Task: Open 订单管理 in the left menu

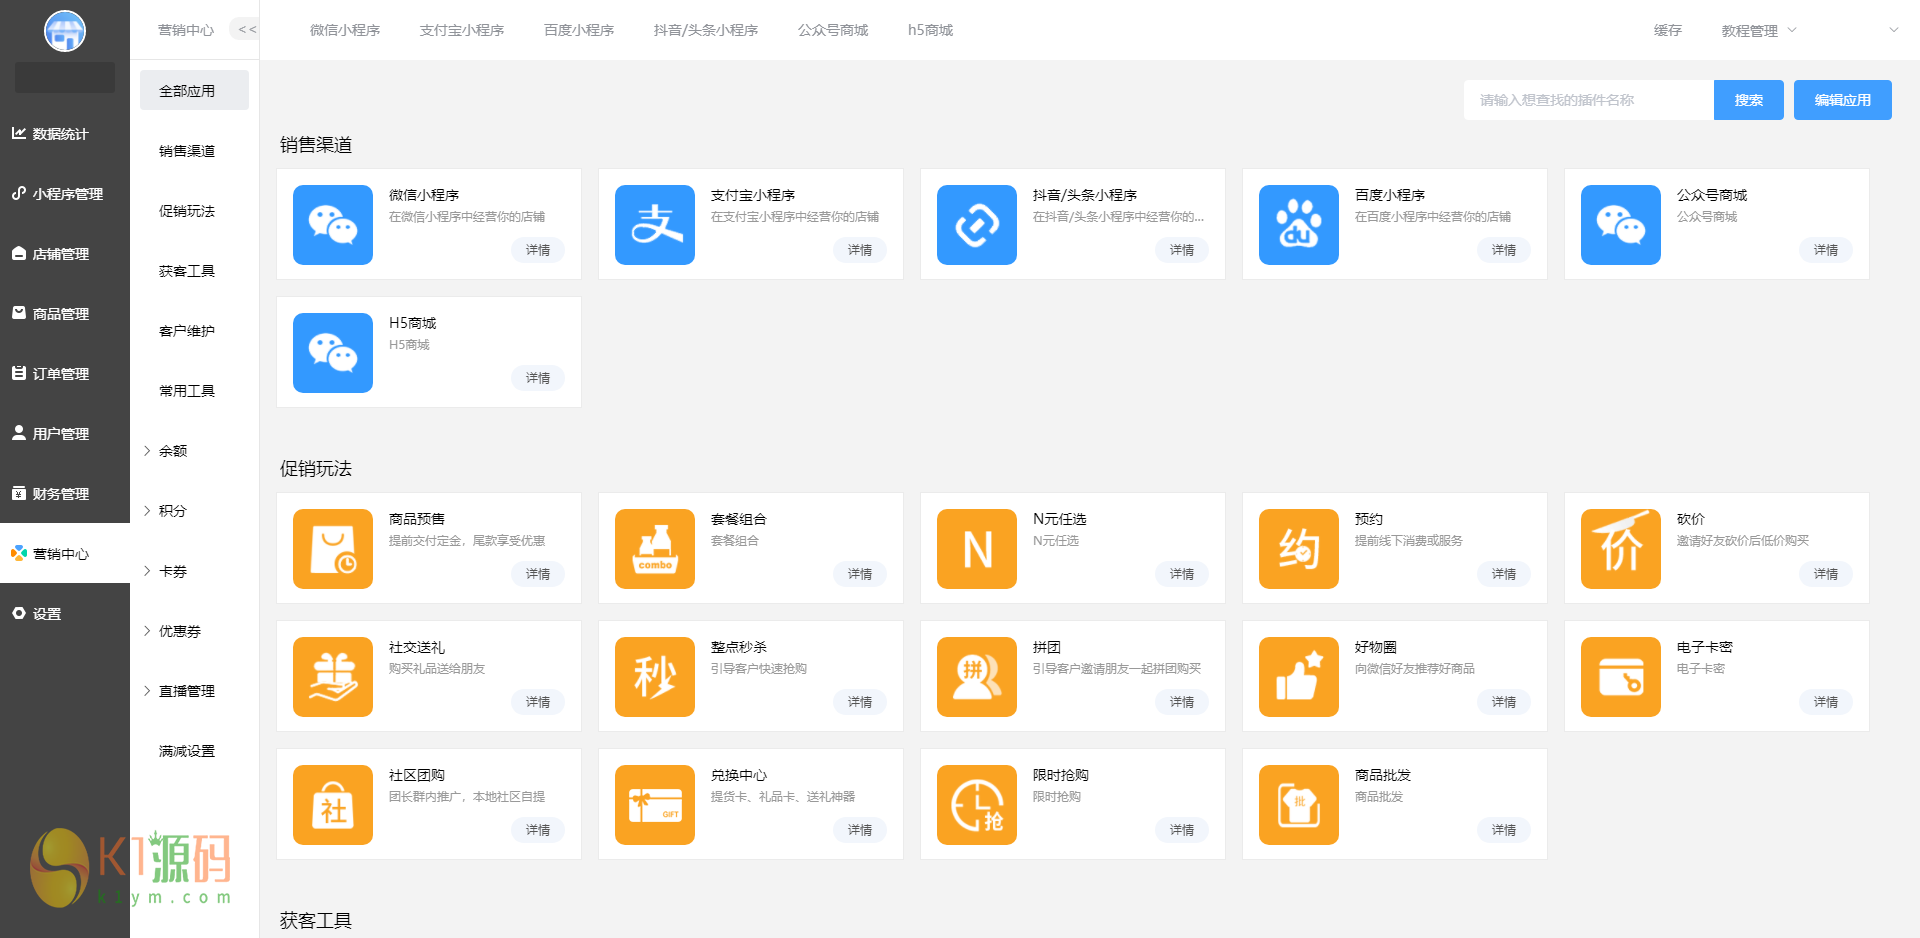Action: pos(60,374)
